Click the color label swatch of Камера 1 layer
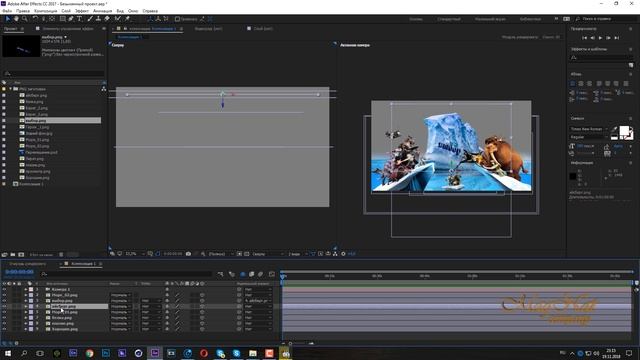Screen dimensions: 640x360 point(31,289)
